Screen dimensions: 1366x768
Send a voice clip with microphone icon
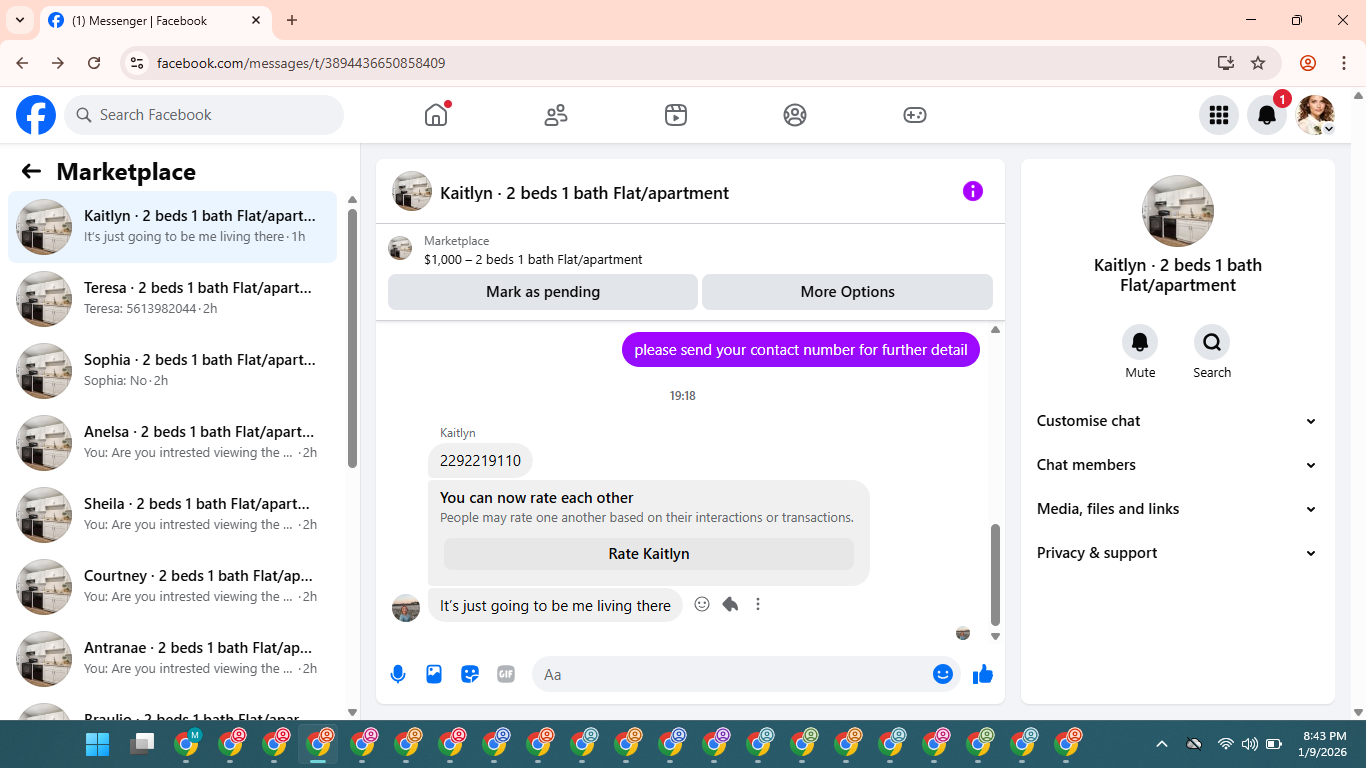point(398,674)
